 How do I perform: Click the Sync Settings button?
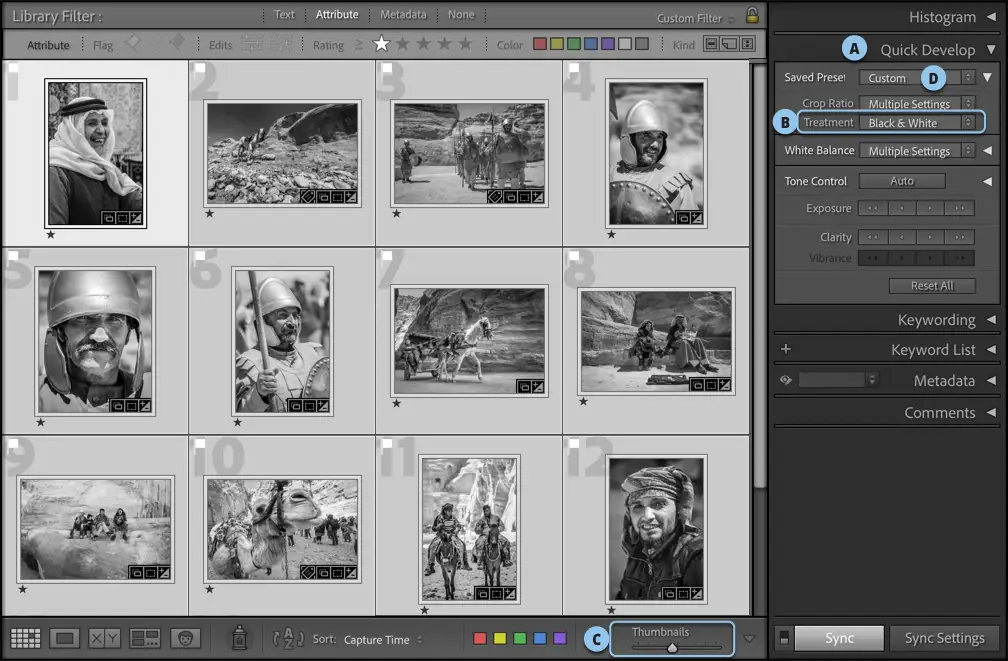[x=944, y=638]
